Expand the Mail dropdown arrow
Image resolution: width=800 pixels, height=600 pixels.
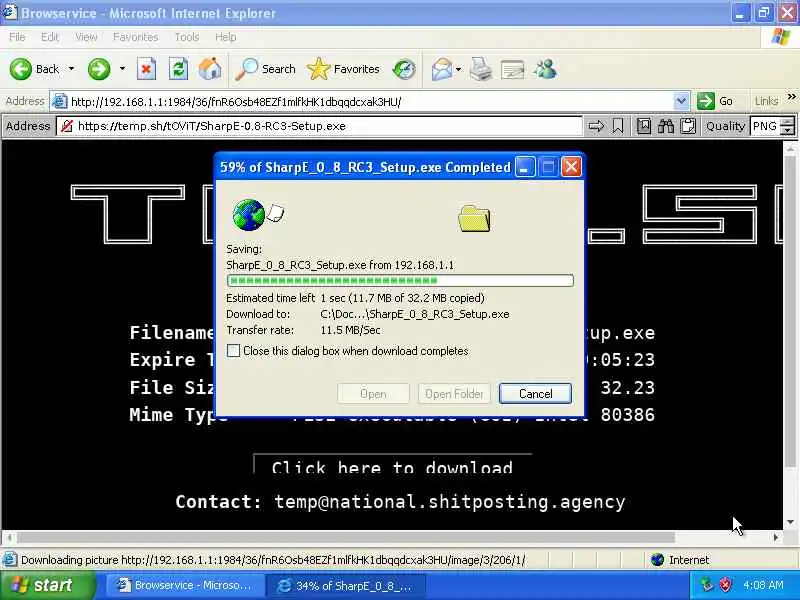click(458, 69)
